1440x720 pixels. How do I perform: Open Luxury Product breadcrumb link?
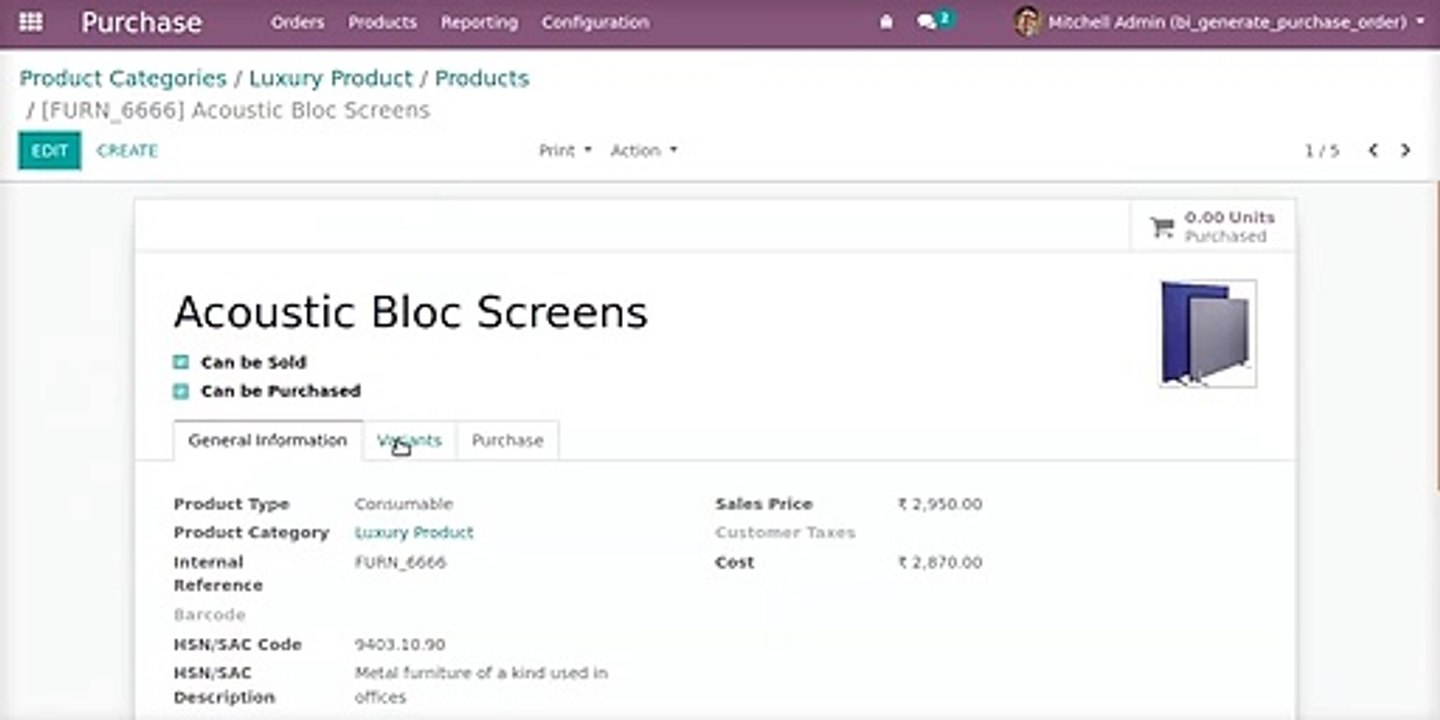[x=331, y=78]
